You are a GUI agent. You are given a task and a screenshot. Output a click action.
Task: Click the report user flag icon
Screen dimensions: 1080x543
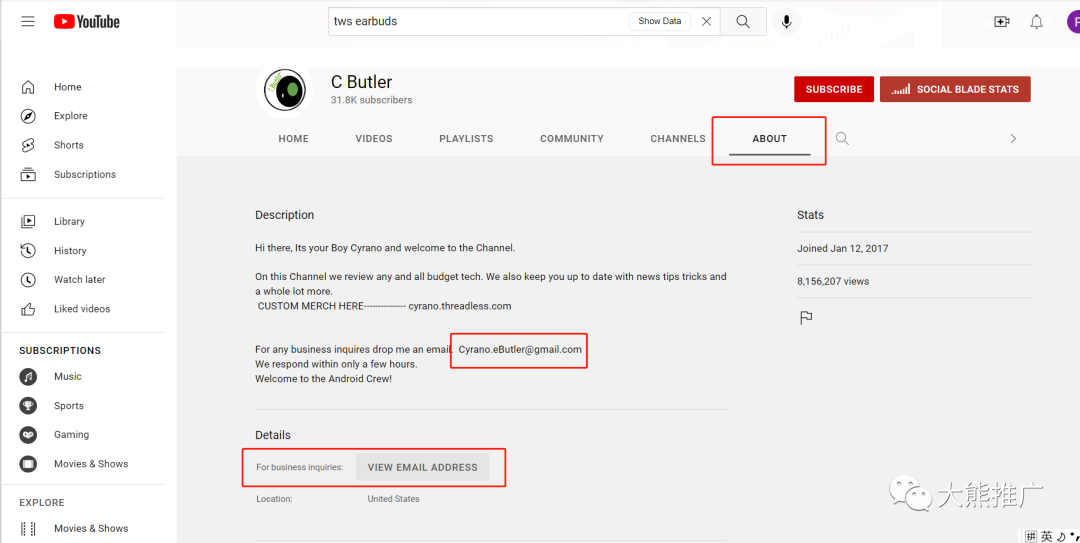coord(806,318)
